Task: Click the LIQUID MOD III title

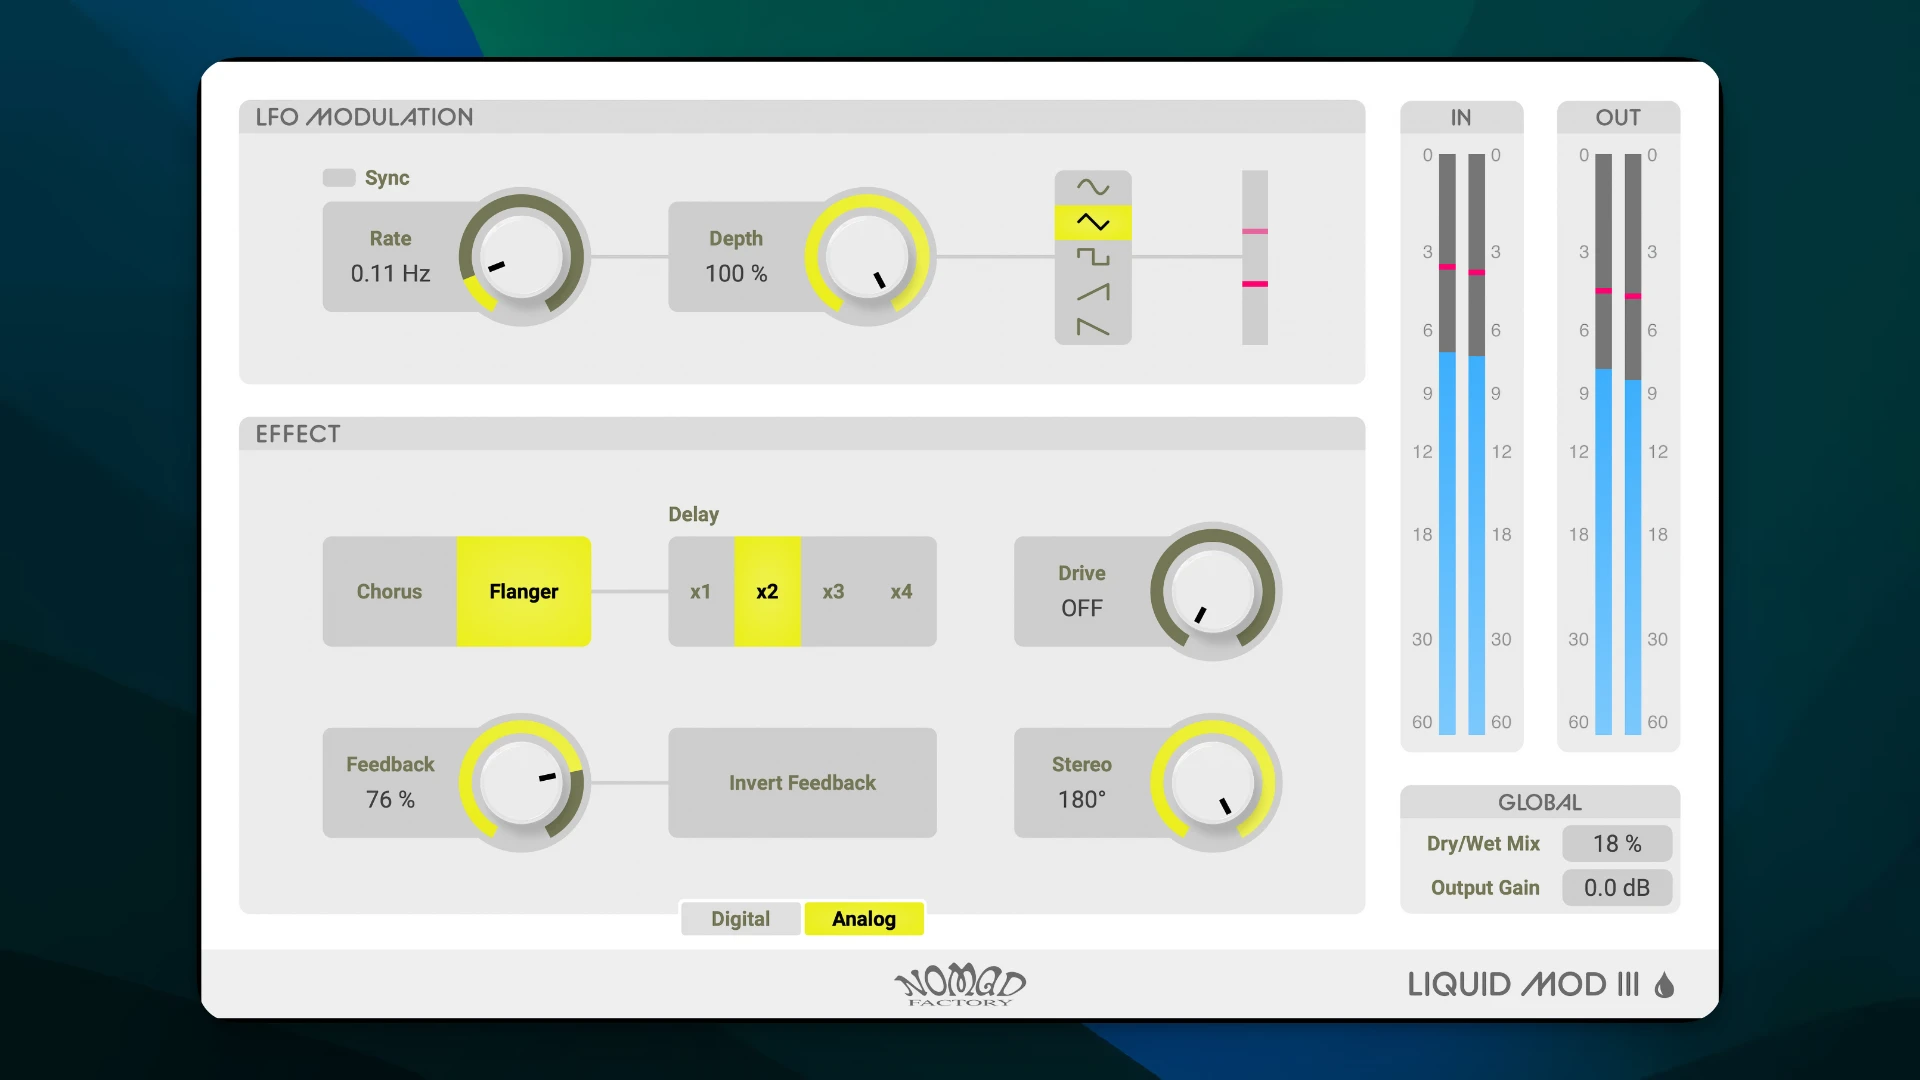Action: pos(1523,985)
